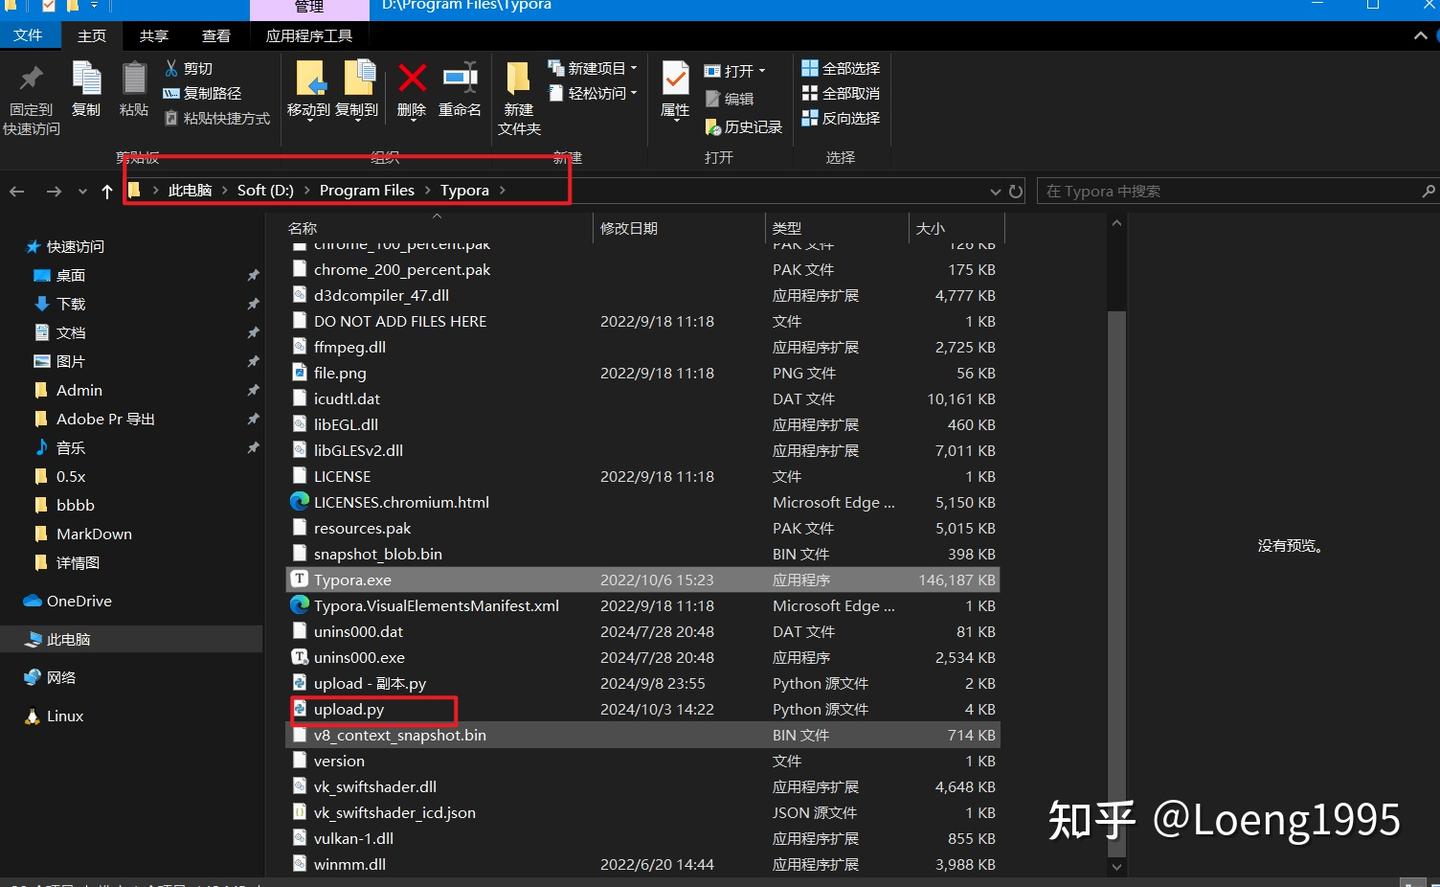Click 全部选择 to select all items
The image size is (1440, 887).
coord(841,68)
